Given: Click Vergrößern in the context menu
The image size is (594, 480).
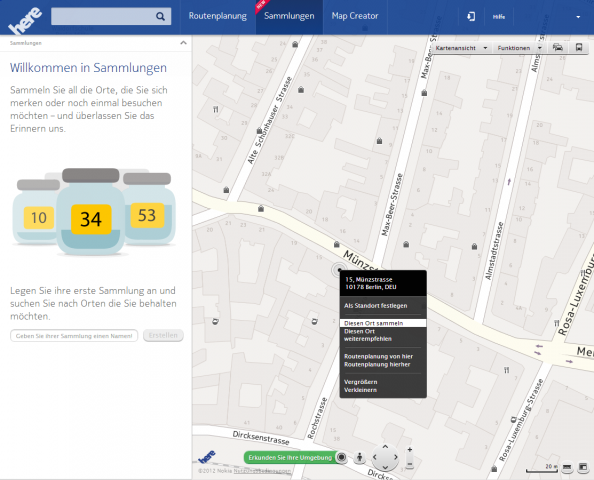Looking at the screenshot, I should click(360, 382).
